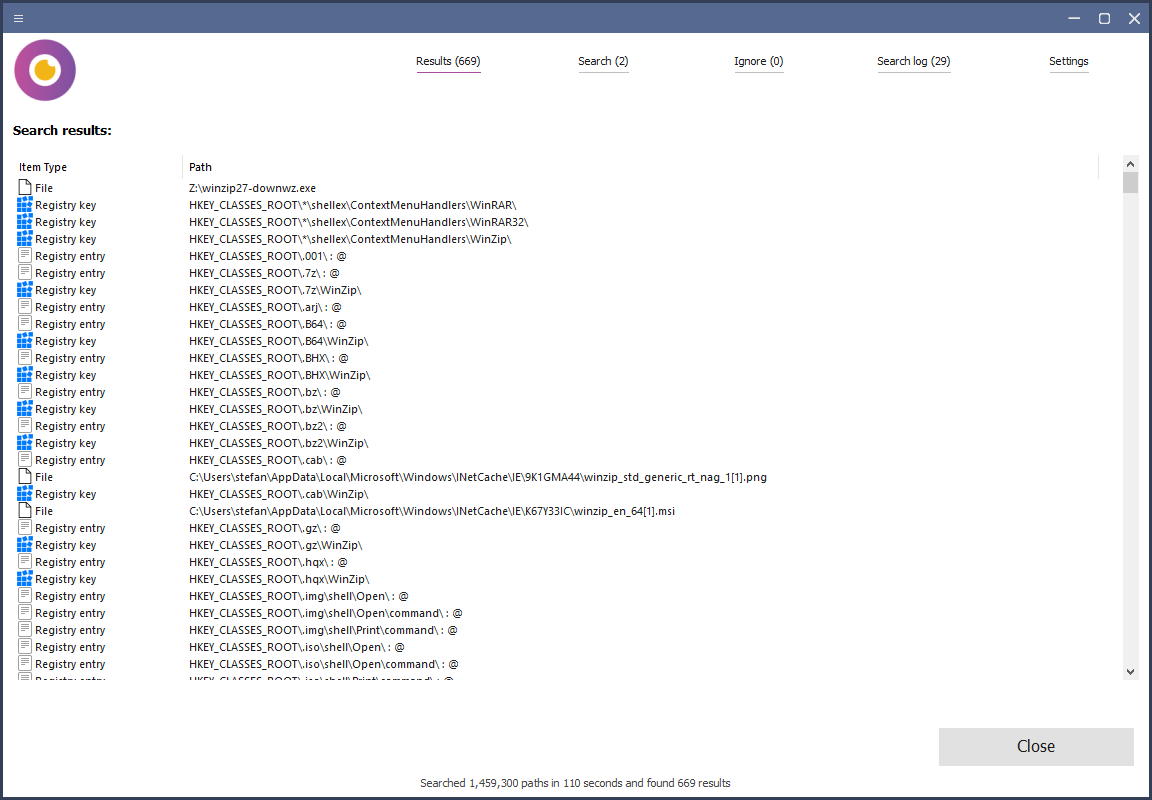Click registry entry icon for .hqx\ : @
The image size is (1152, 800).
coord(25,562)
